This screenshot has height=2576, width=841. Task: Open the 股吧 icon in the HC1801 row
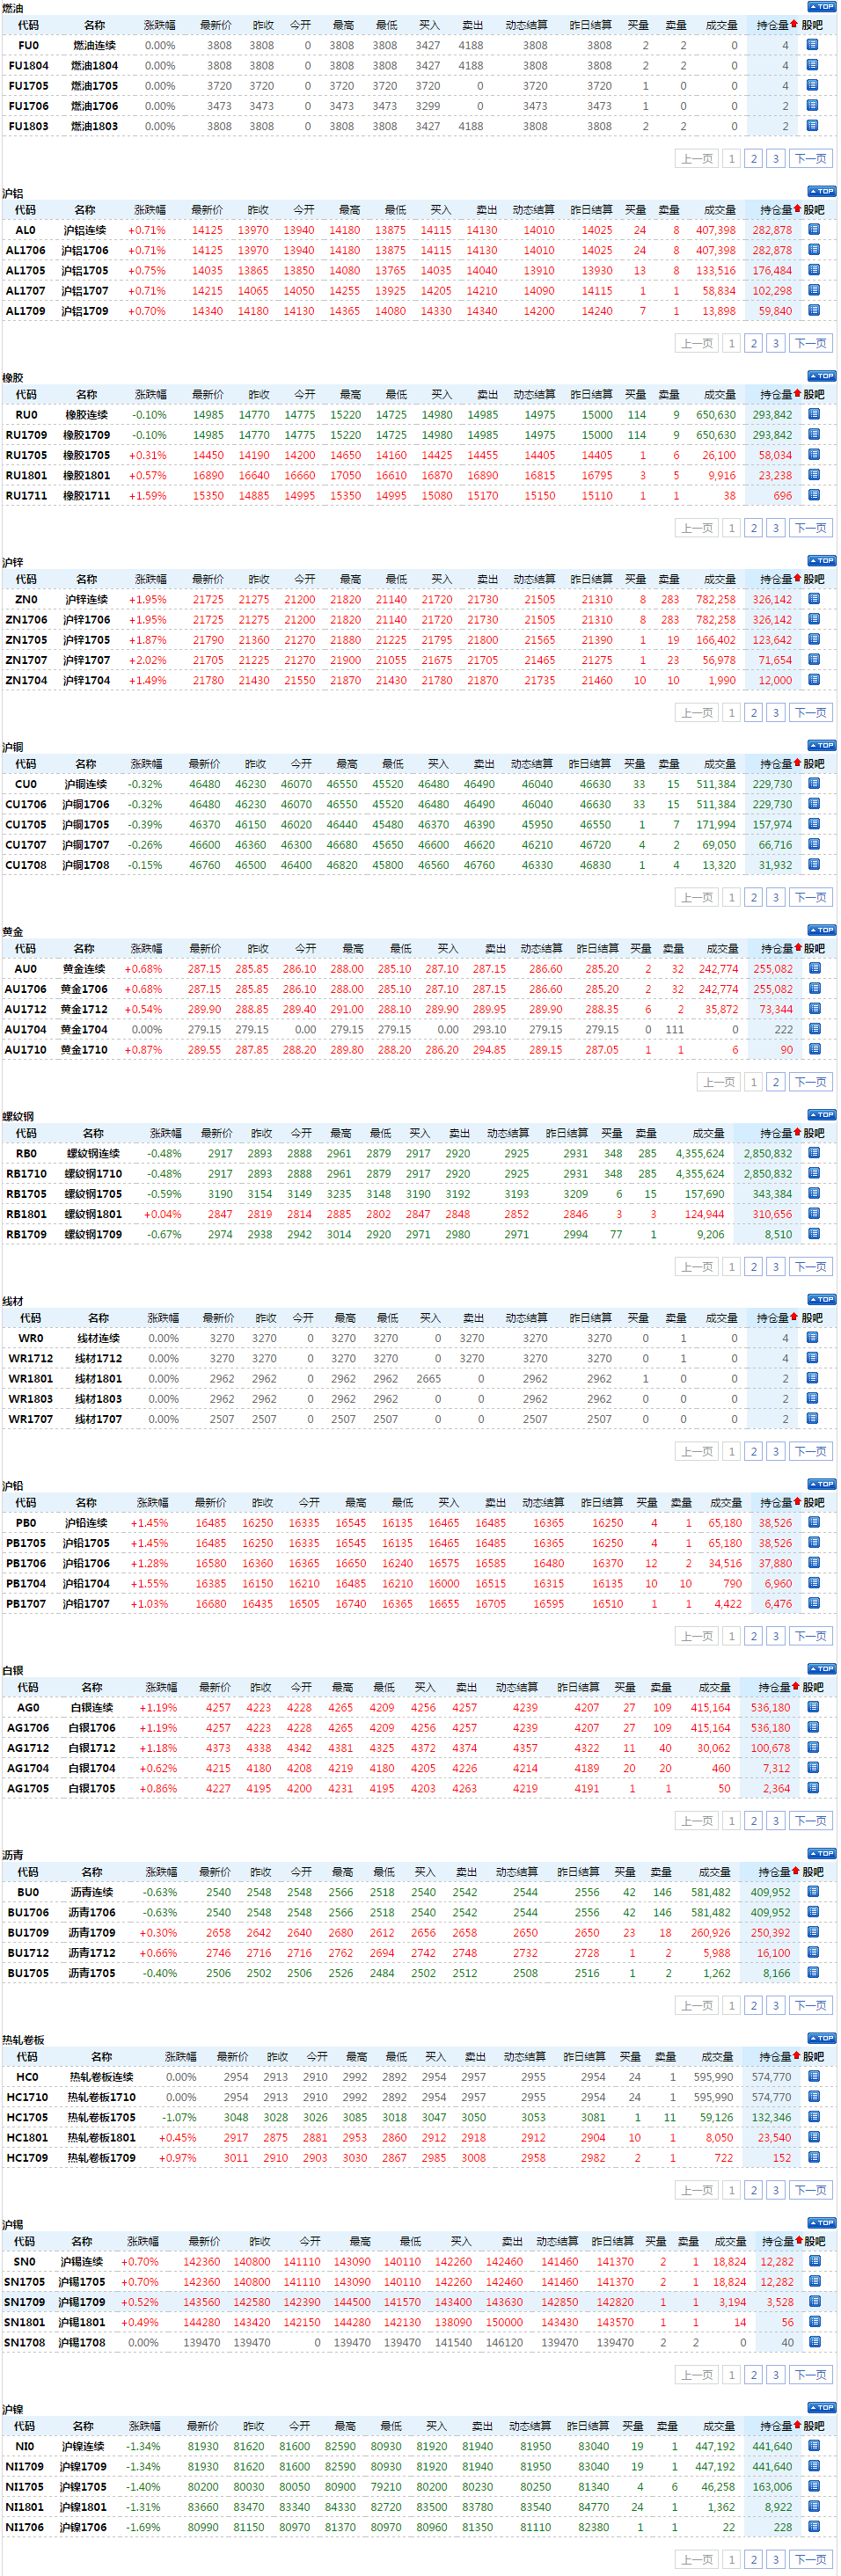tap(814, 2137)
